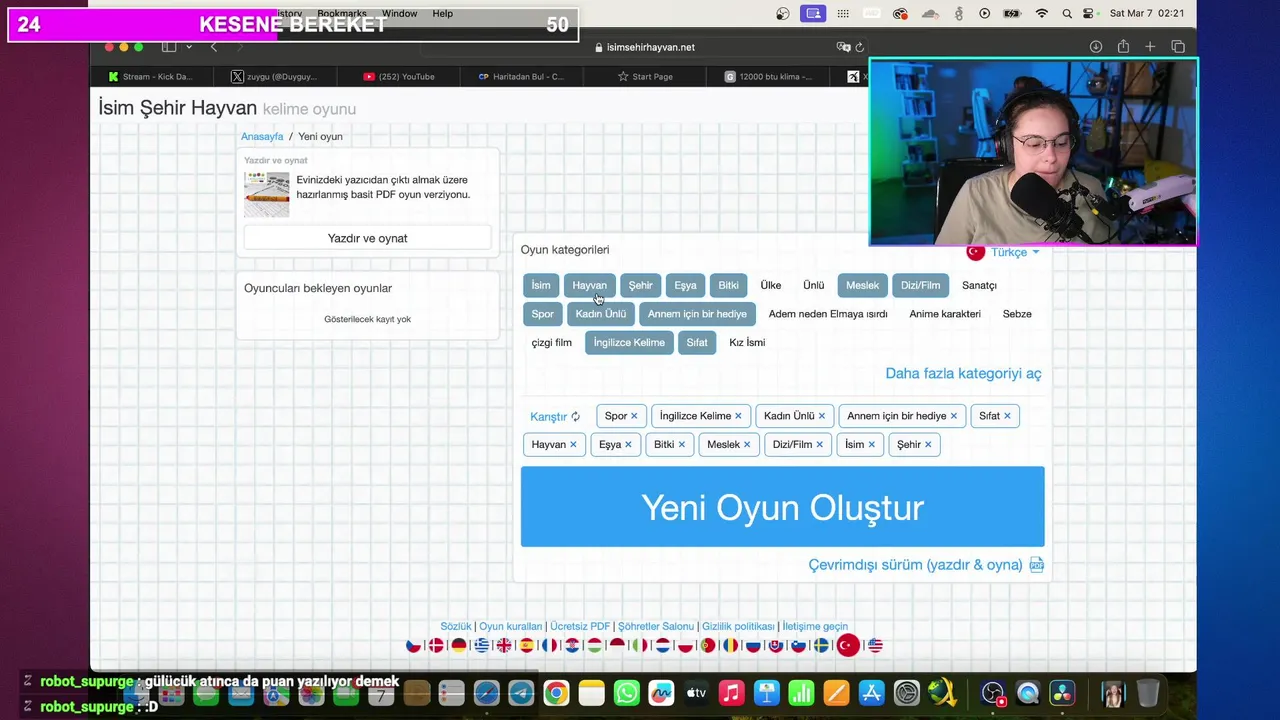Open the Help menu
Screen dimensions: 1280x720
point(442,14)
